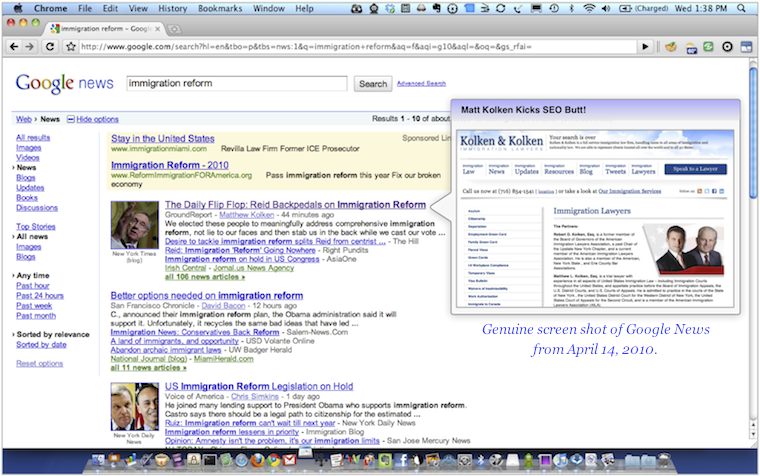The width and height of the screenshot is (760, 476).
Task: Open the History menu
Action: [x=173, y=8]
